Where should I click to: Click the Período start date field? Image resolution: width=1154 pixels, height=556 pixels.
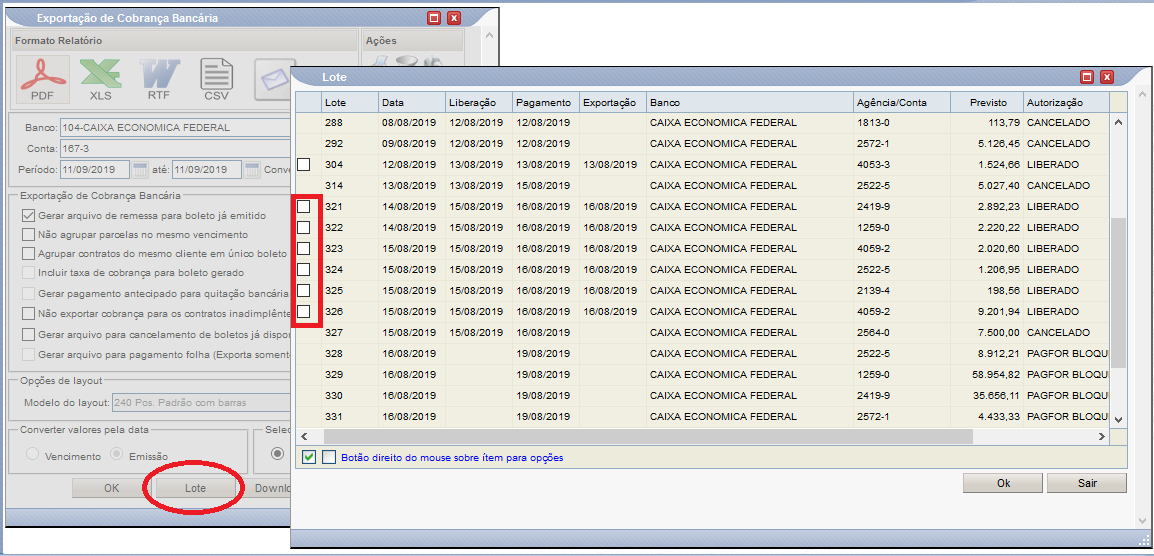click(x=95, y=170)
